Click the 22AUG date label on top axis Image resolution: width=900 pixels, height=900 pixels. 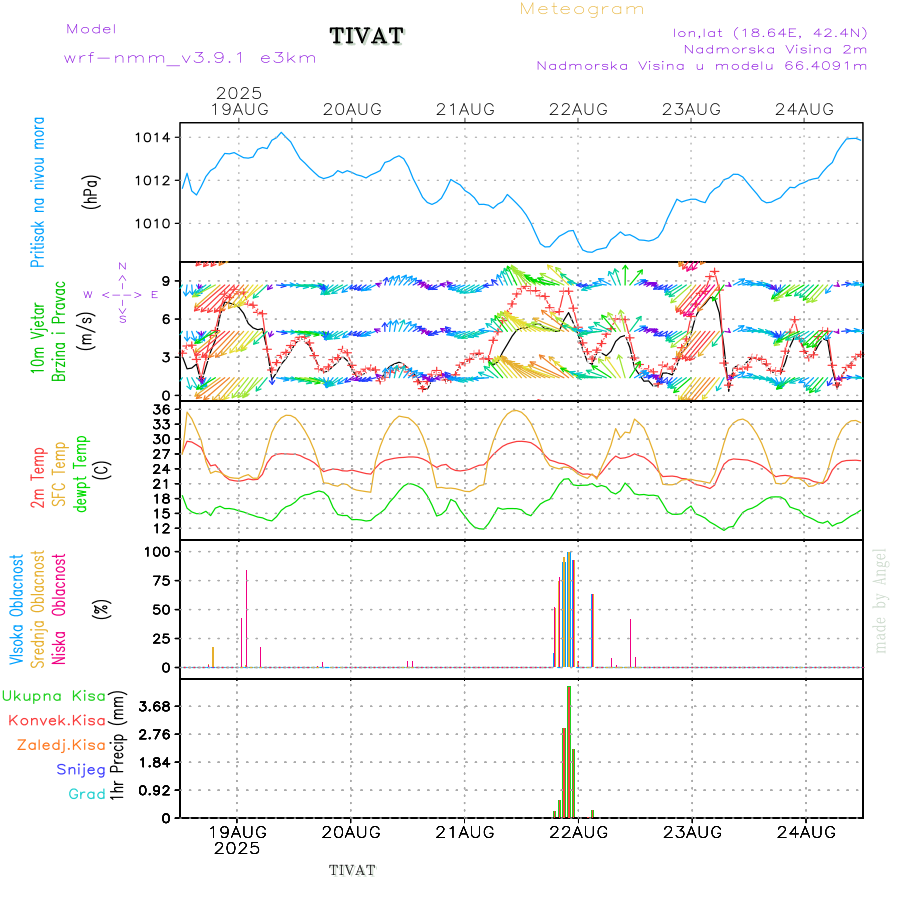coord(578,109)
